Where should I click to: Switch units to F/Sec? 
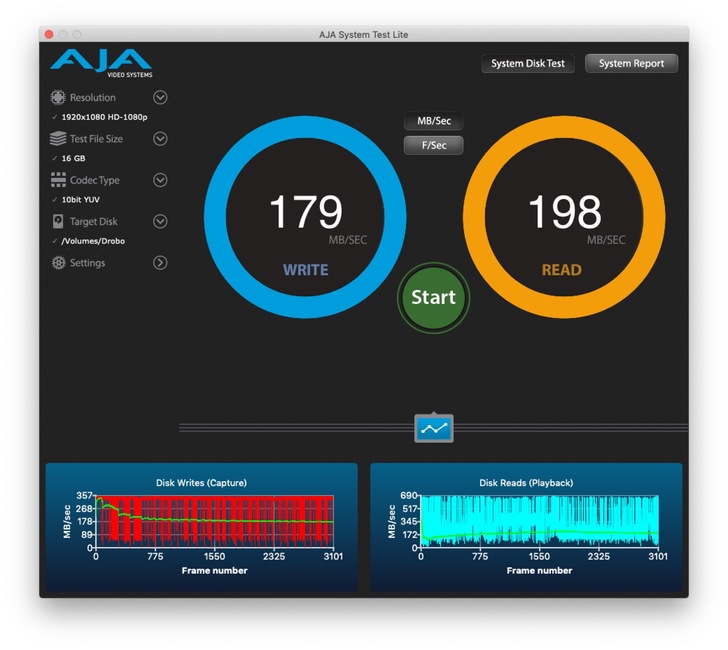[x=434, y=145]
